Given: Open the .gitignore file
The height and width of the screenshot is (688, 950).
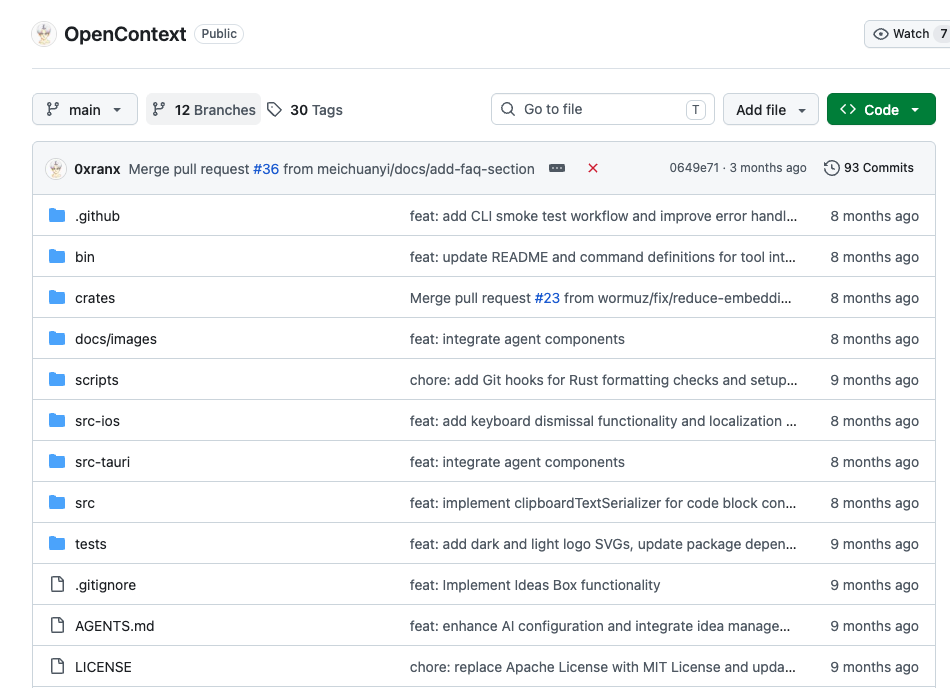Looking at the screenshot, I should tap(105, 585).
